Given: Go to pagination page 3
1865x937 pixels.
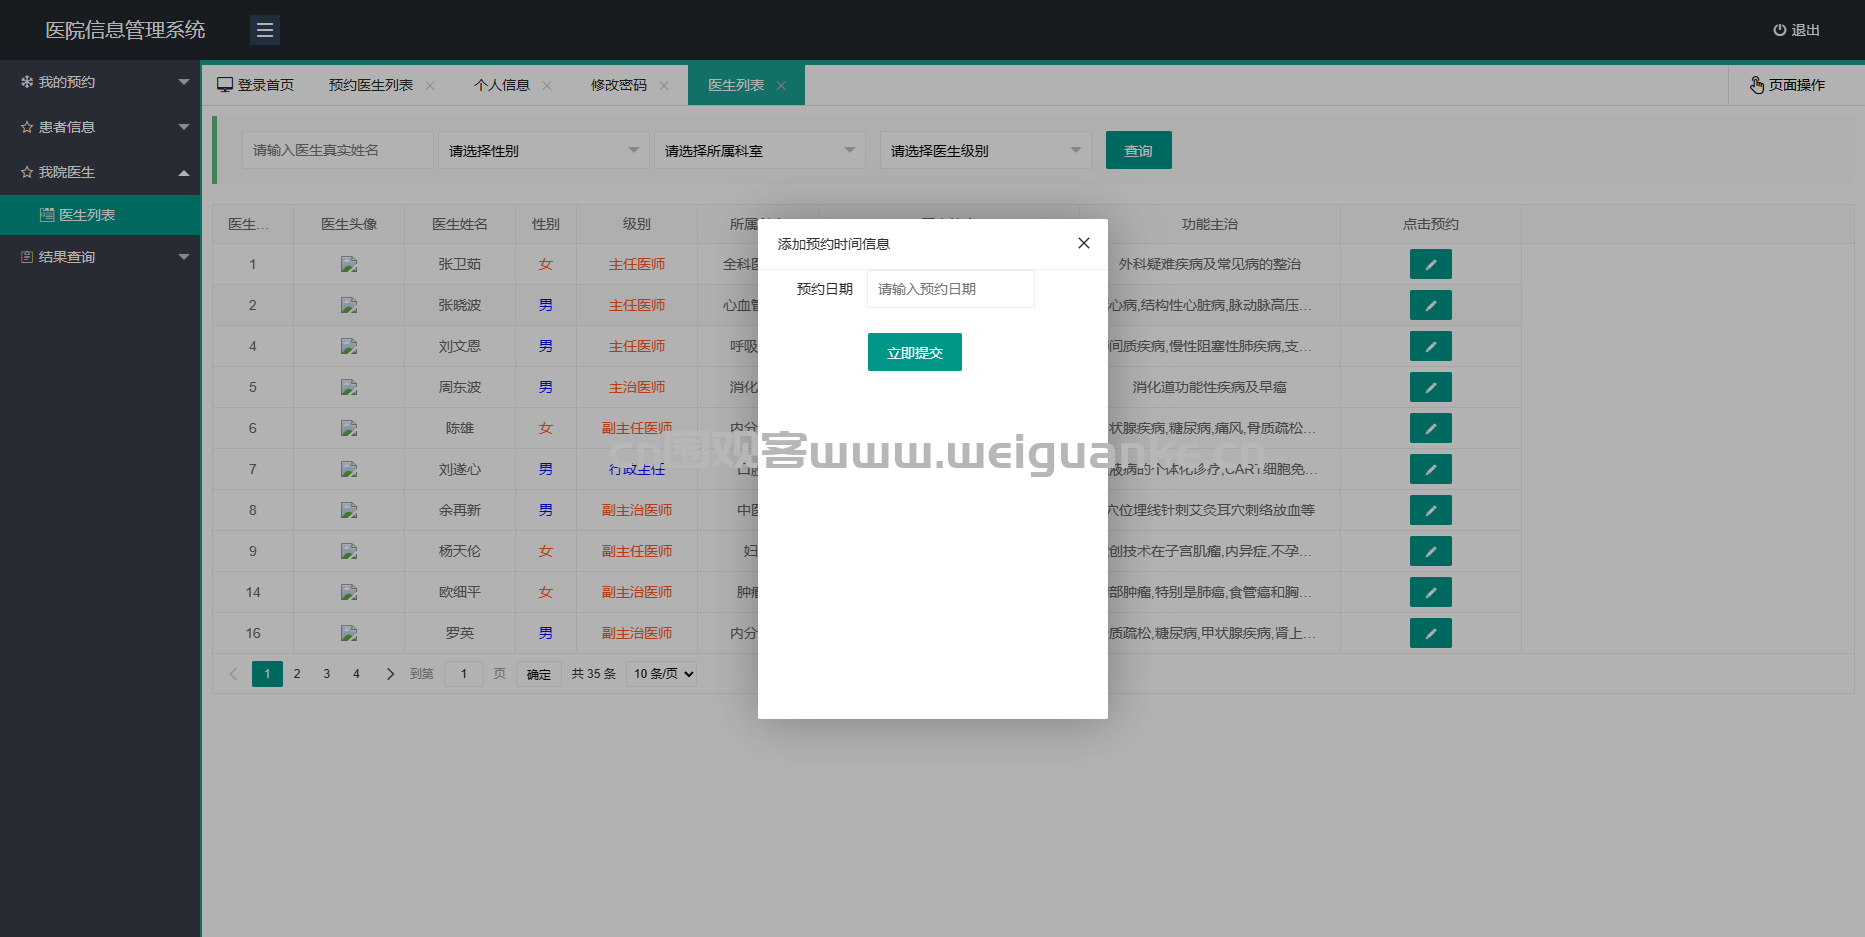Looking at the screenshot, I should coord(327,674).
